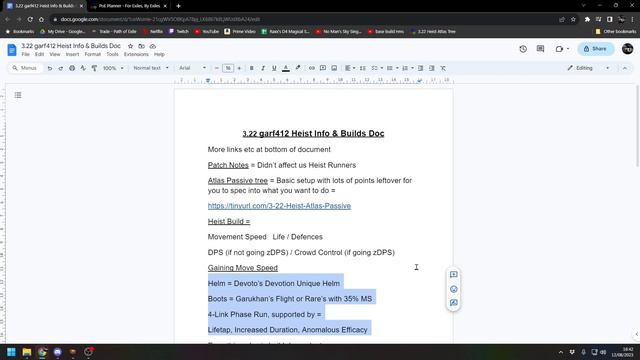The width and height of the screenshot is (640, 360).
Task: Open File Explorer from the taskbar
Action: pos(27,352)
